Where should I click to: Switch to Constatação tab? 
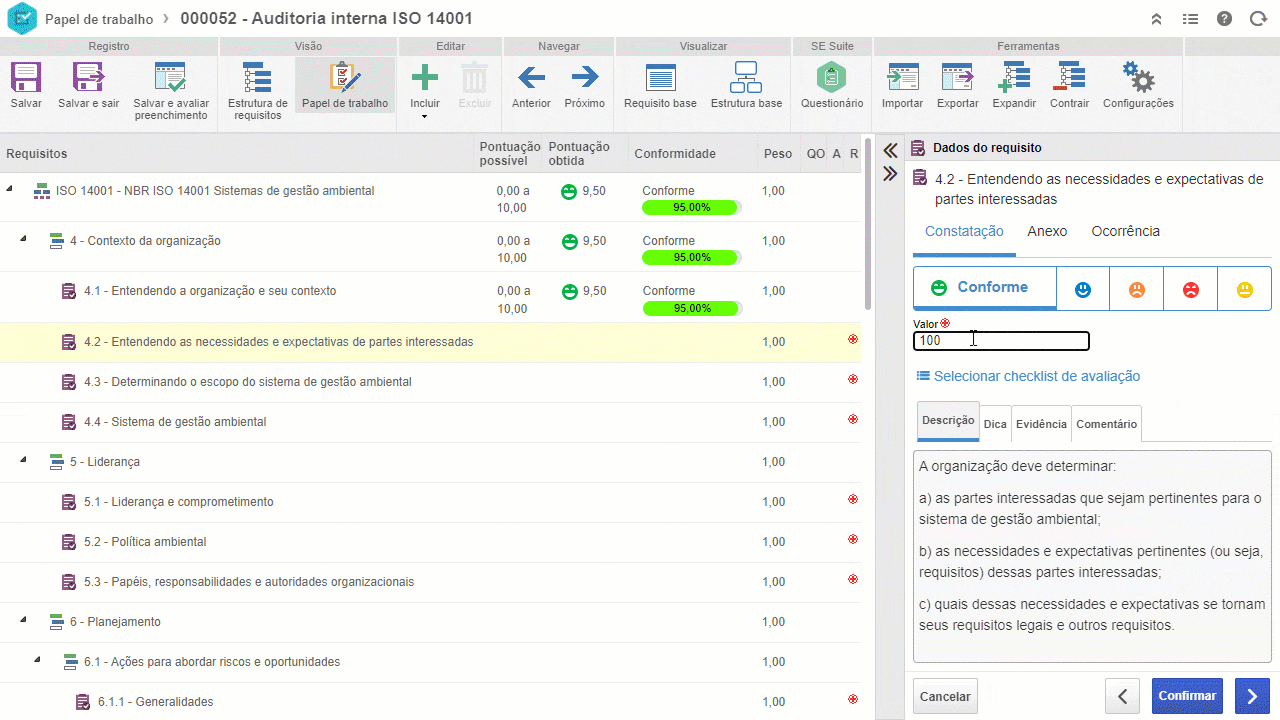coord(964,232)
